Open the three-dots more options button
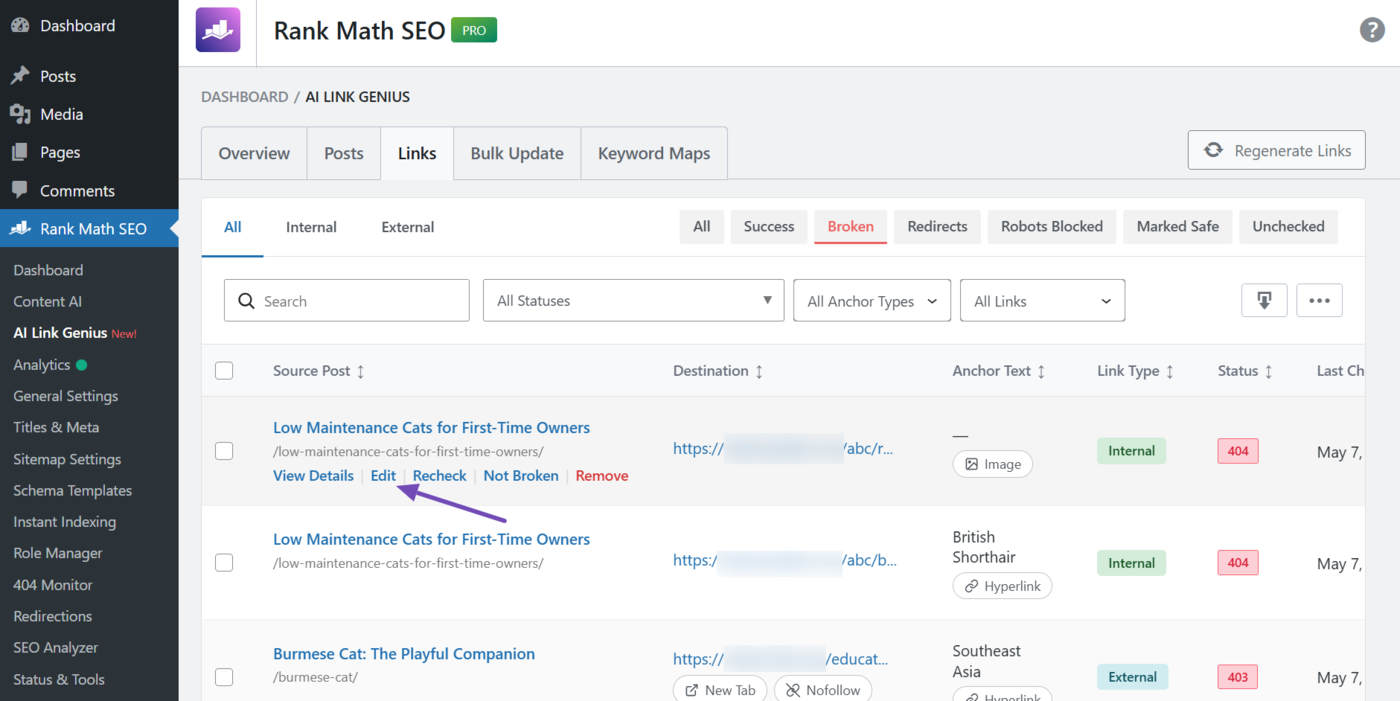The image size is (1400, 701). [1319, 300]
